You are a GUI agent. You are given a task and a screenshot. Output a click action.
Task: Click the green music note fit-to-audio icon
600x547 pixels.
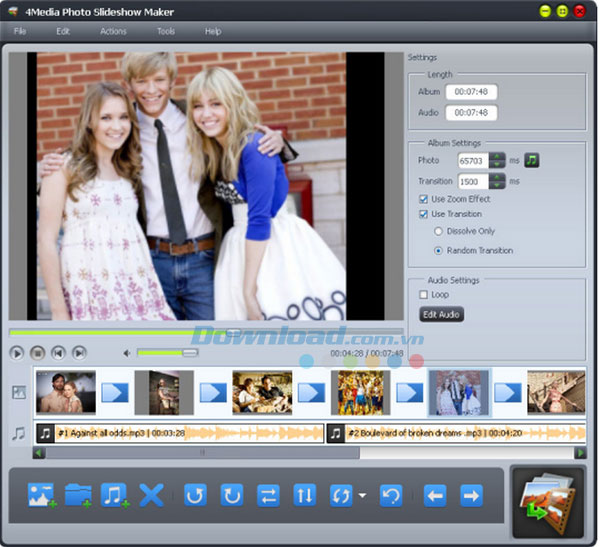point(532,160)
